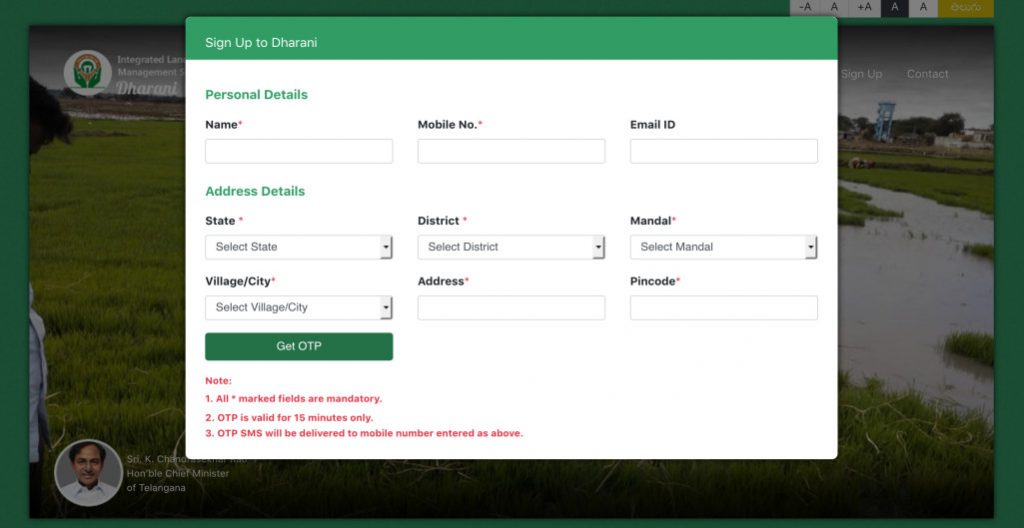Image resolution: width=1024 pixels, height=528 pixels.
Task: Click the Mobile No. input field
Action: pos(511,151)
